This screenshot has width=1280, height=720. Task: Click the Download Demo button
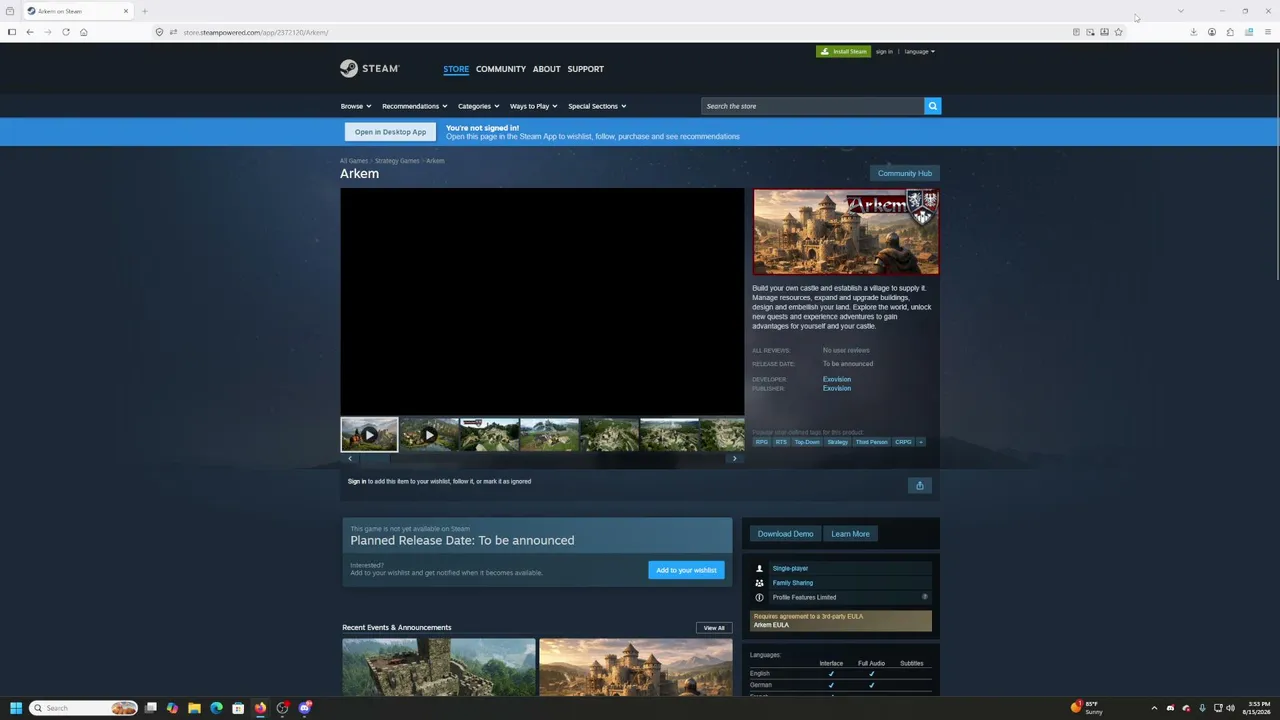click(x=785, y=534)
